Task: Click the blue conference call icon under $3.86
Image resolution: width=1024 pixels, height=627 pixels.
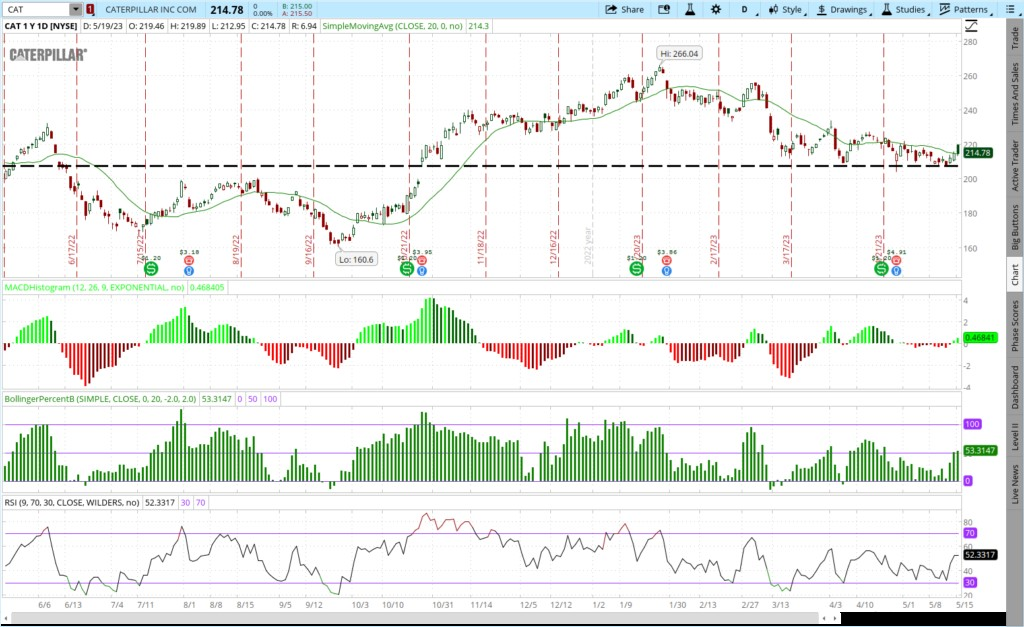Action: pos(666,270)
